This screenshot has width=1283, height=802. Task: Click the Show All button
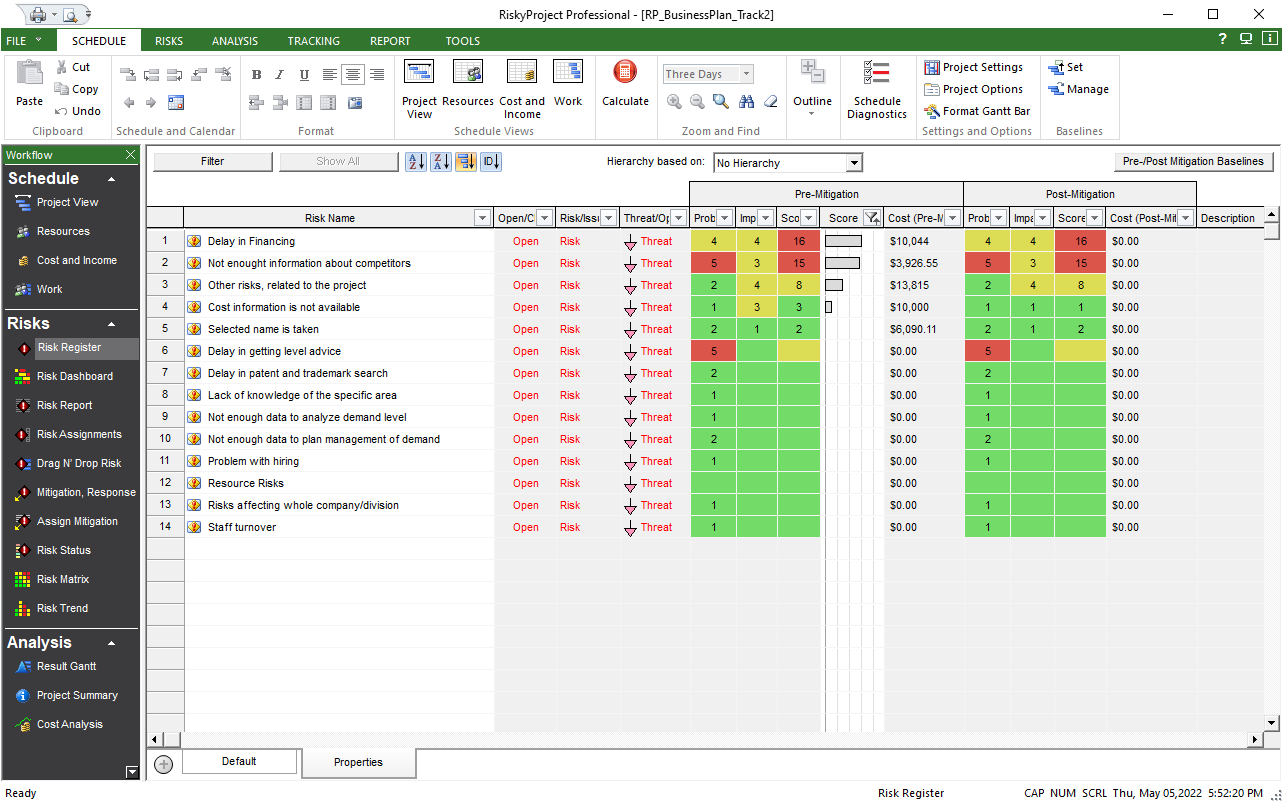coord(338,161)
